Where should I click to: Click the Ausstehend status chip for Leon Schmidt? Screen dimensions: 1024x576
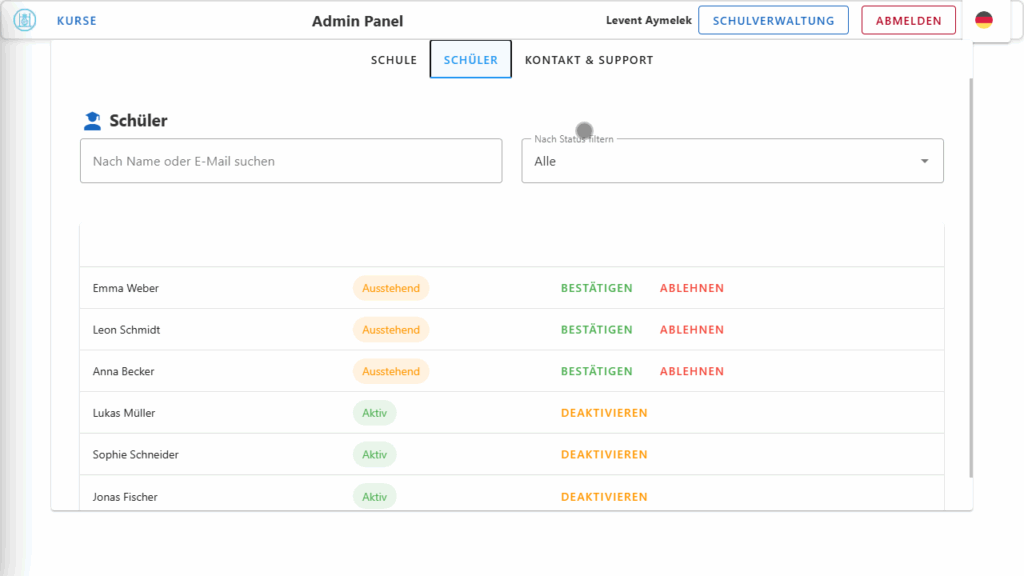point(390,330)
